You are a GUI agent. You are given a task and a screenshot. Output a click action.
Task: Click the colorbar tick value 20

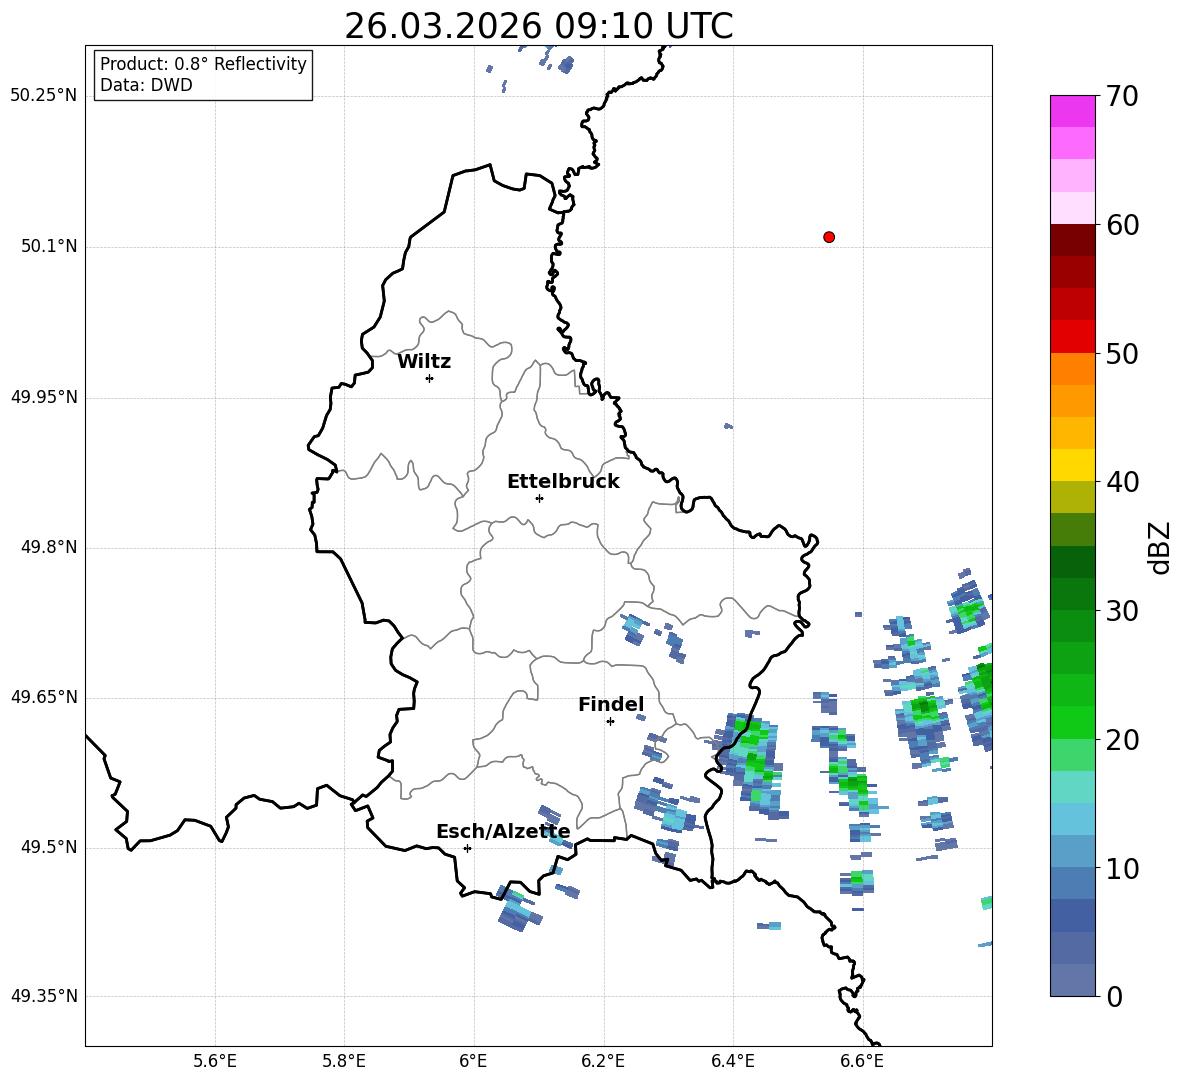pos(1122,739)
